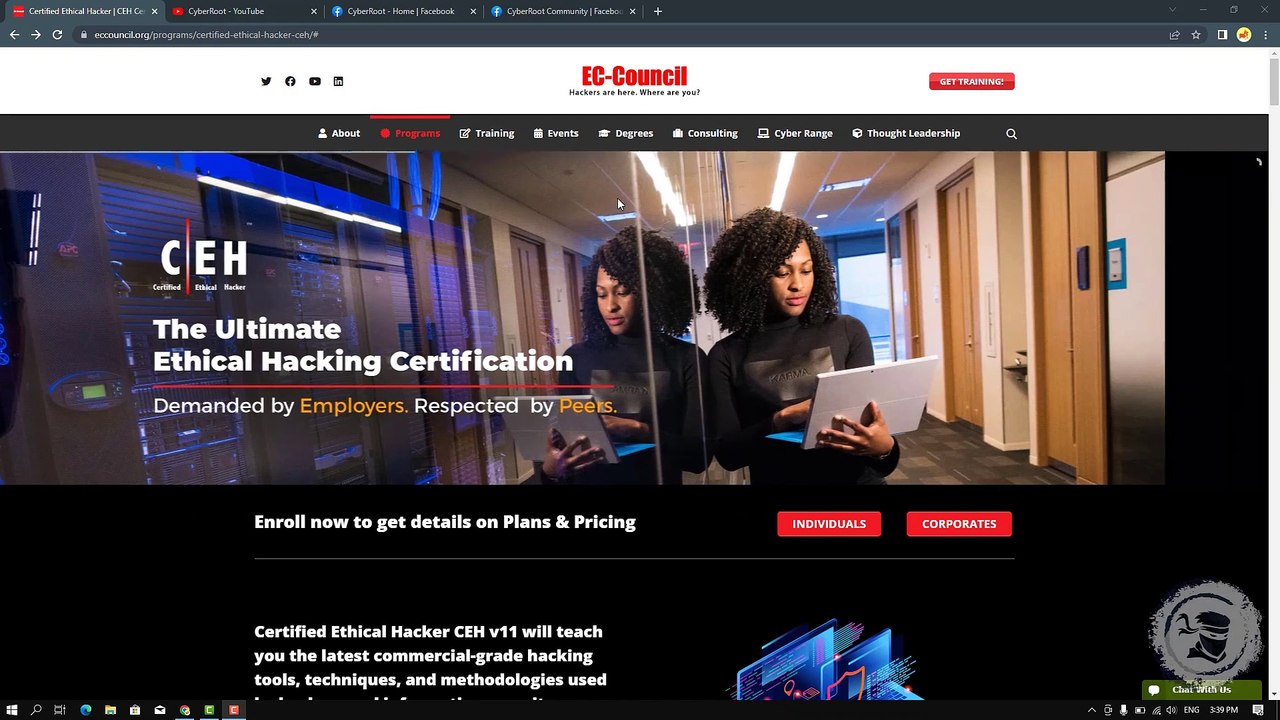This screenshot has height=720, width=1280.
Task: Open the network status tray icon
Action: (1155, 710)
